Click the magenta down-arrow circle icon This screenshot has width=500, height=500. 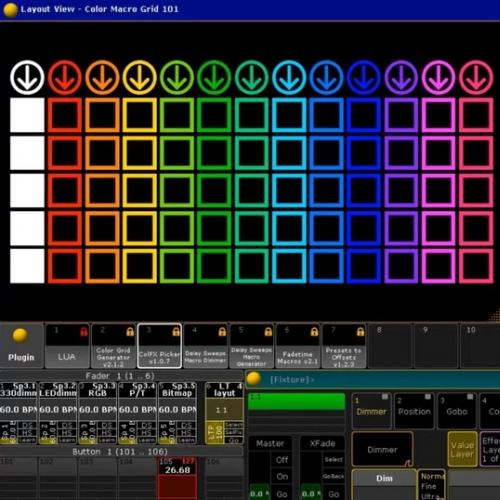(438, 77)
